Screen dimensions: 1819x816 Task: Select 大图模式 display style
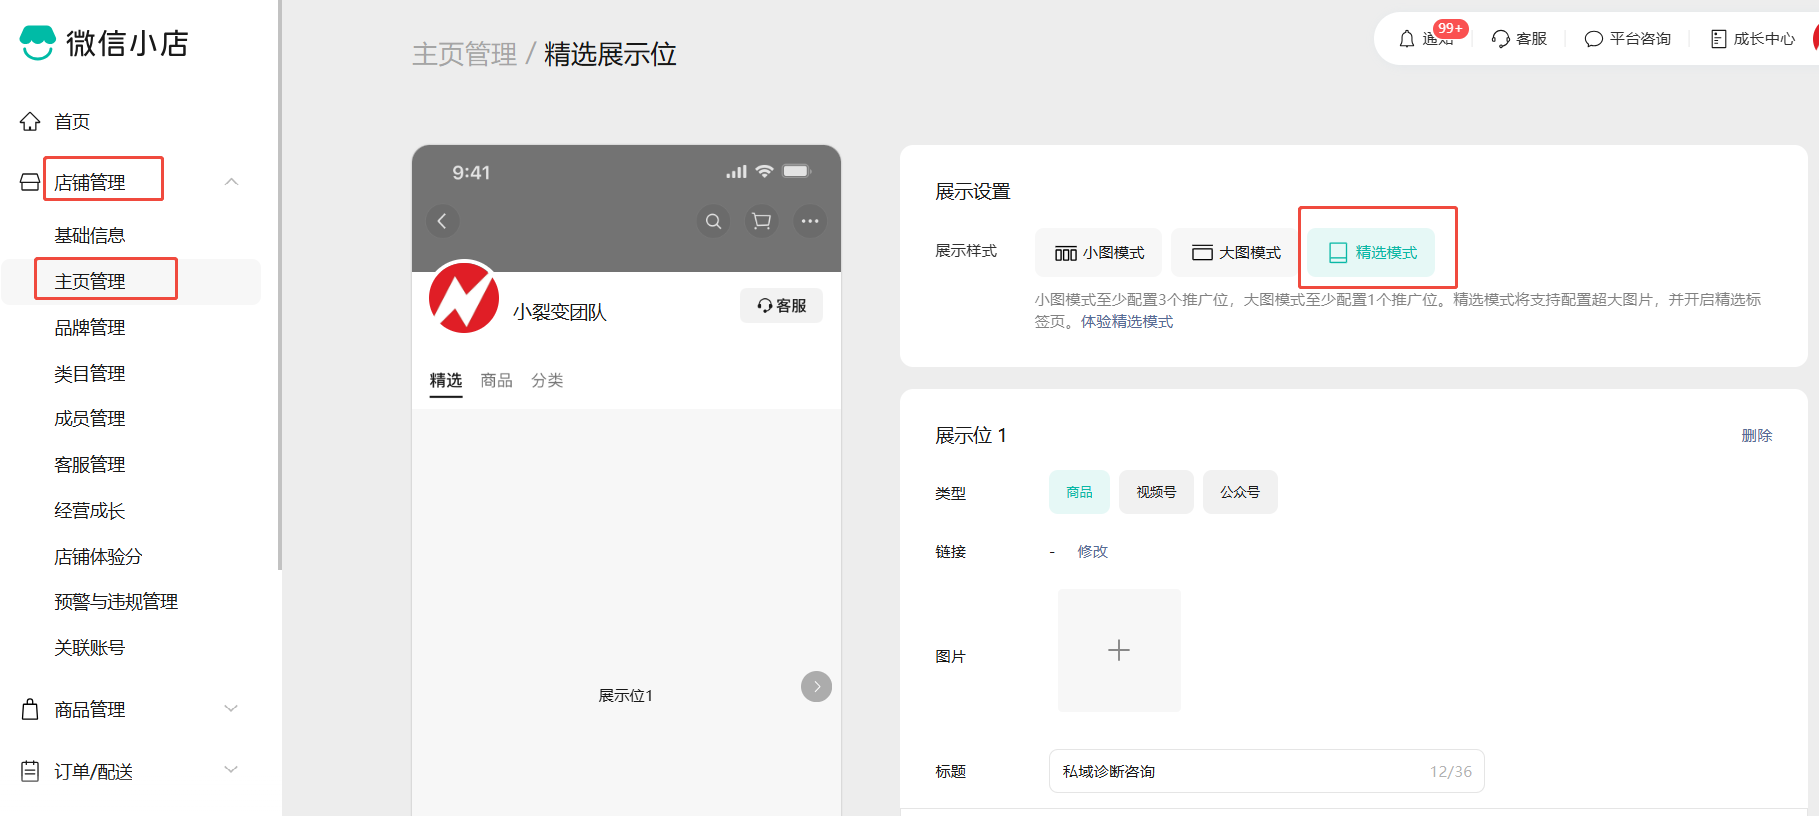[x=1235, y=253]
